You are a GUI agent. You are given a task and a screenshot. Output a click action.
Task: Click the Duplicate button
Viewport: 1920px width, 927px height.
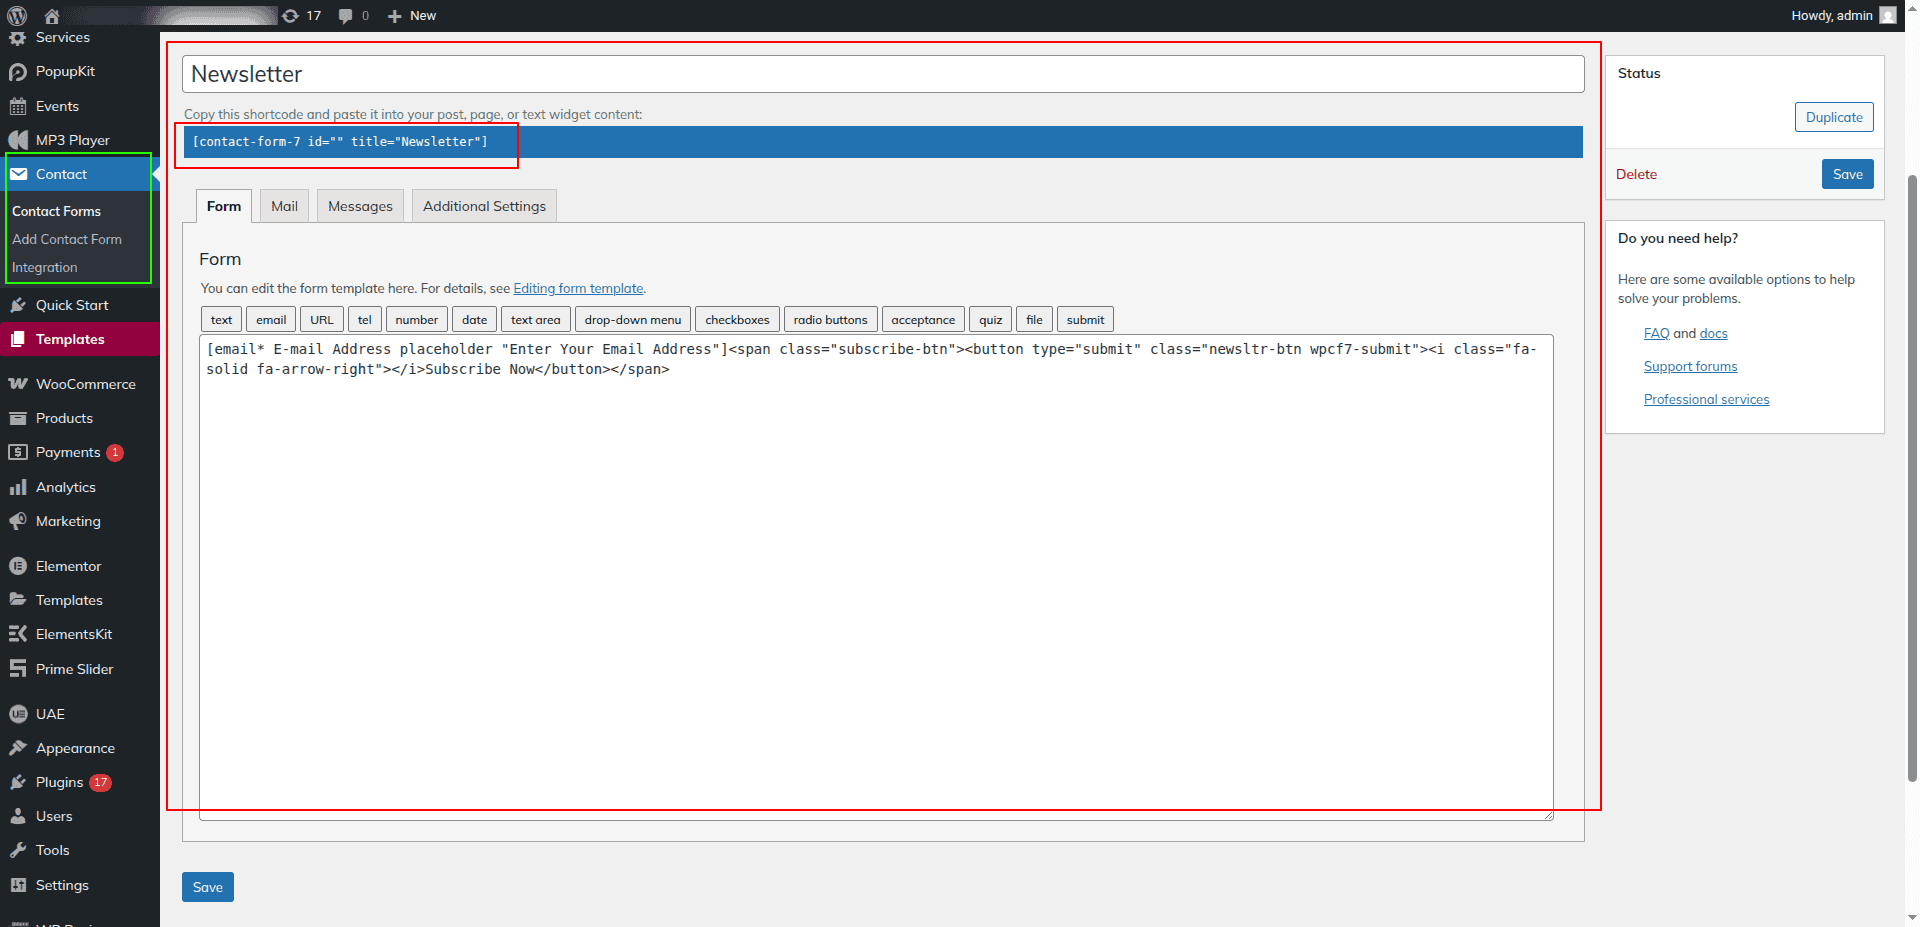[x=1833, y=117]
